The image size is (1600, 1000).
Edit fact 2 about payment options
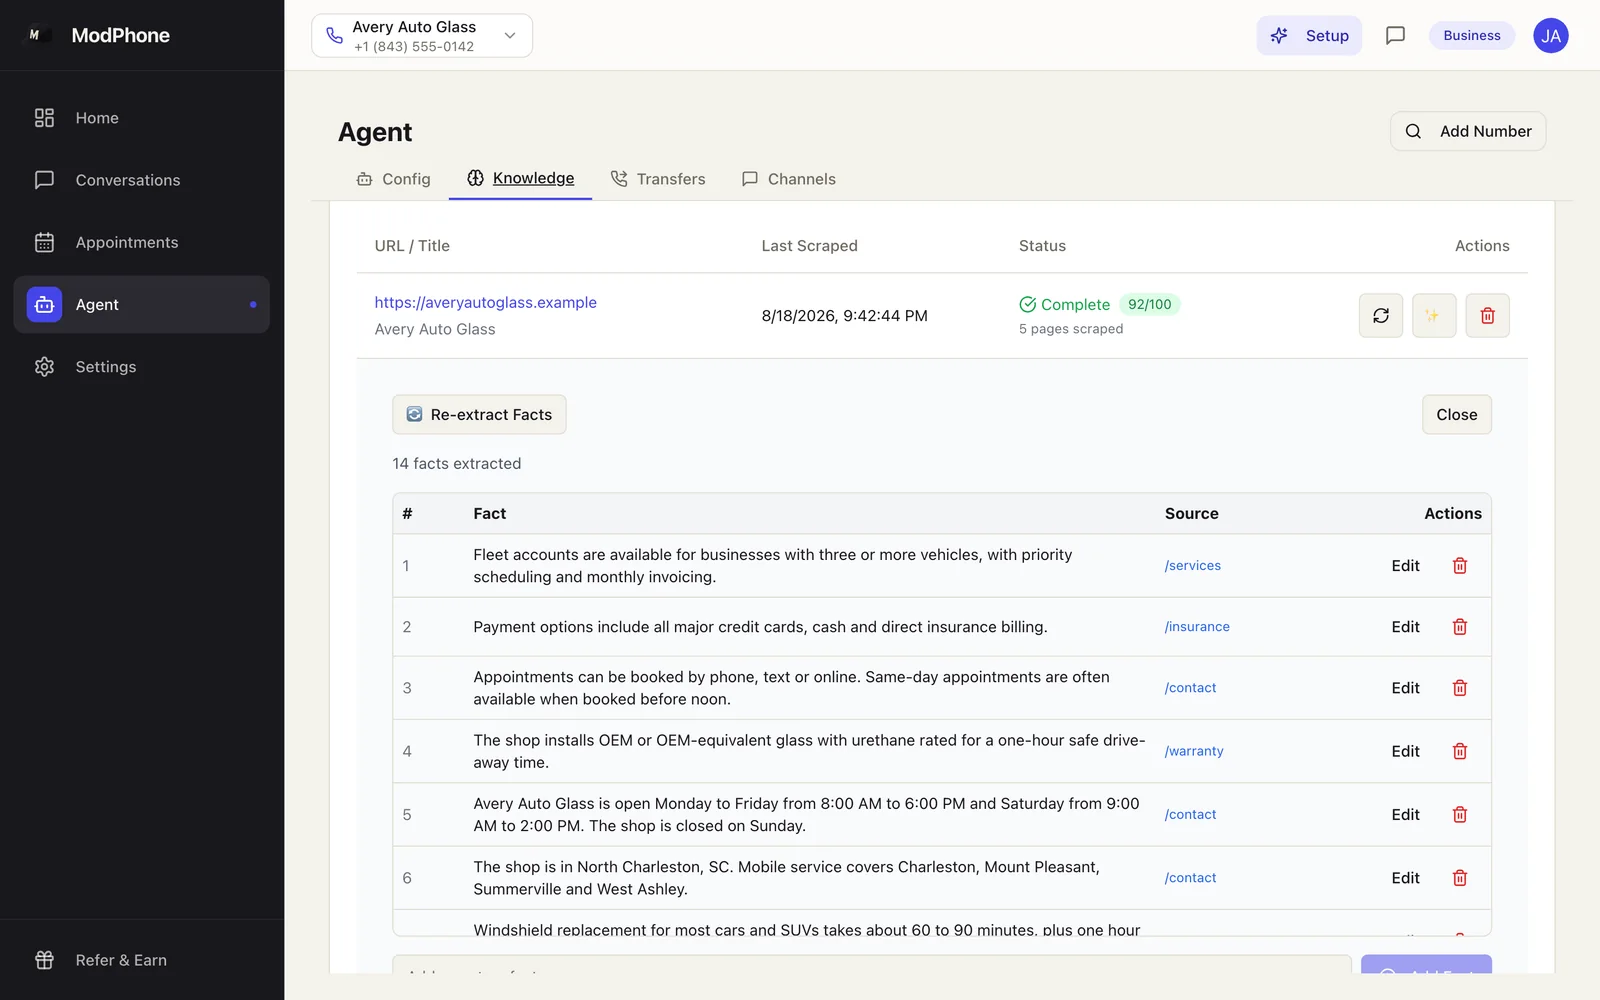(1405, 627)
